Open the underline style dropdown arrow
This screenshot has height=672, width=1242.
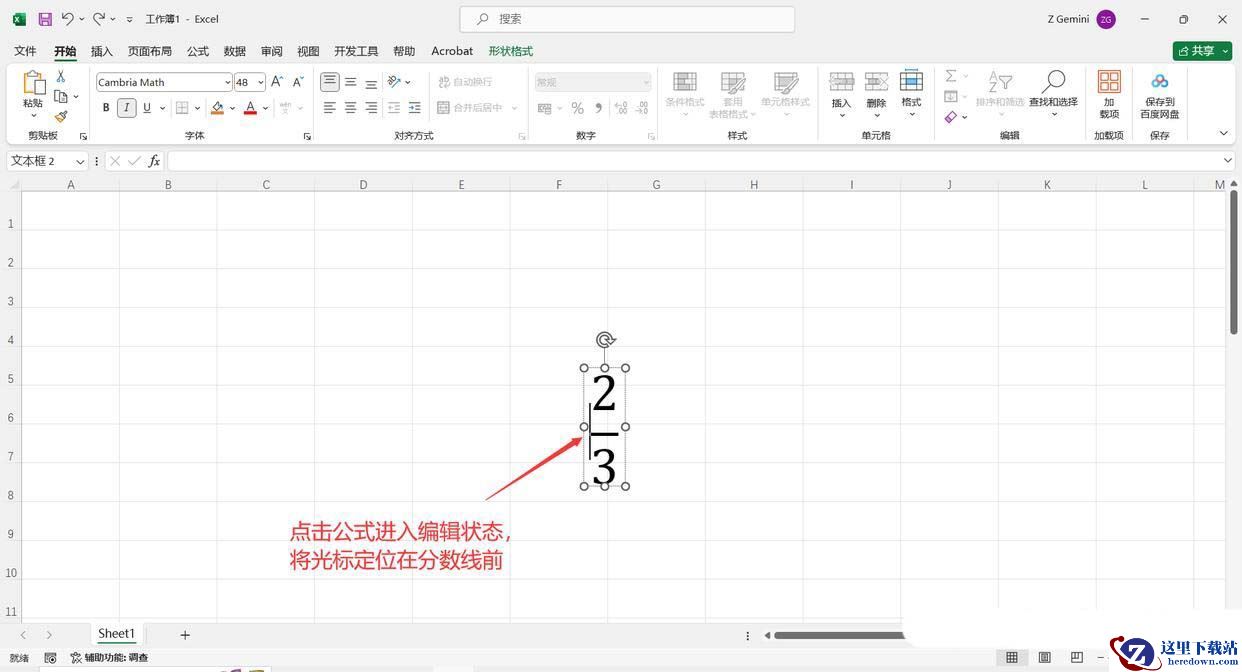pyautogui.click(x=162, y=108)
